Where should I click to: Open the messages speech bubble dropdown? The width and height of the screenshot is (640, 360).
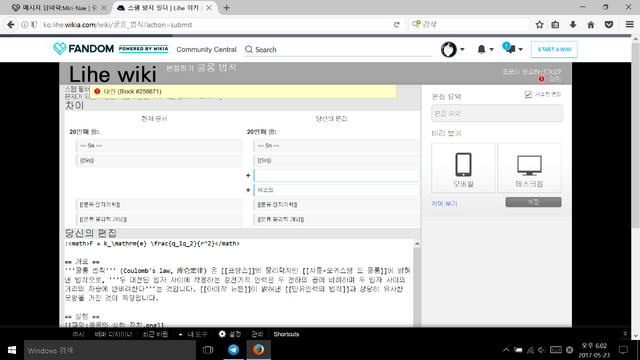[x=512, y=49]
